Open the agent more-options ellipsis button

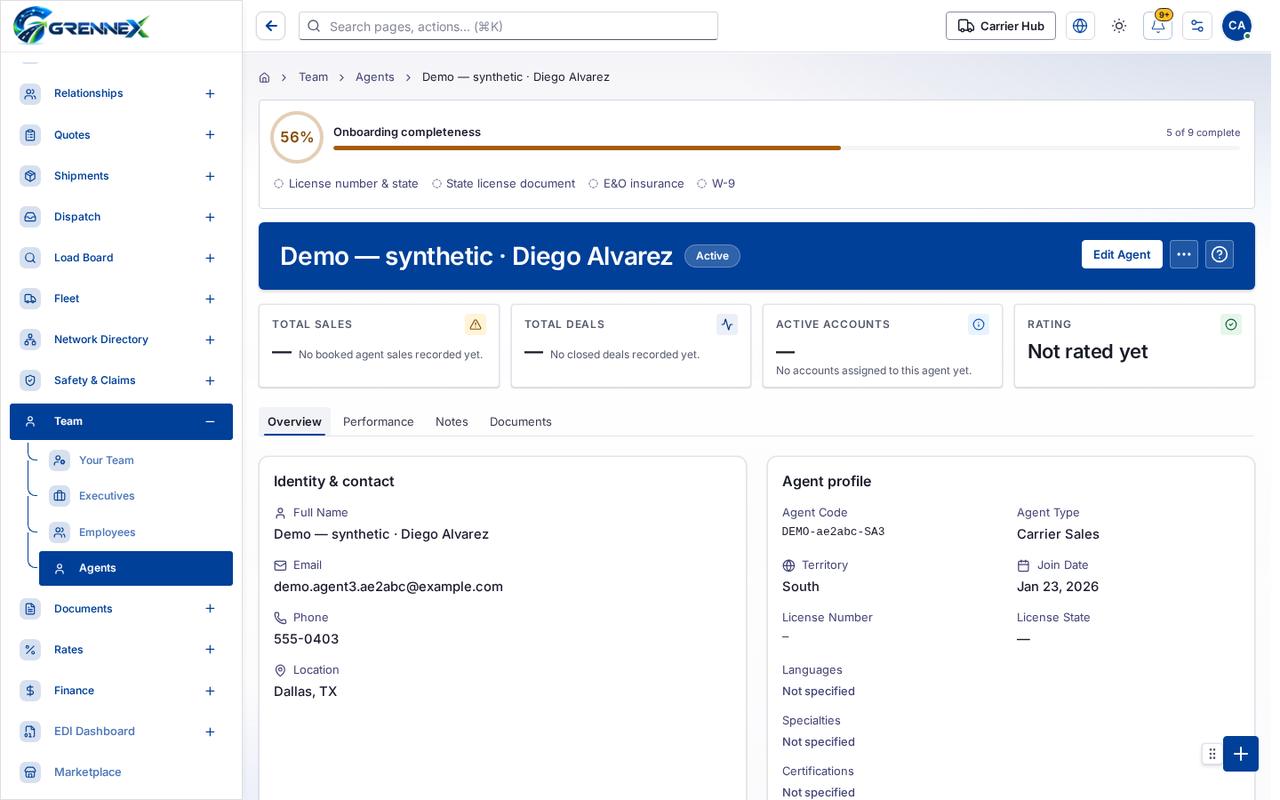pos(1184,254)
